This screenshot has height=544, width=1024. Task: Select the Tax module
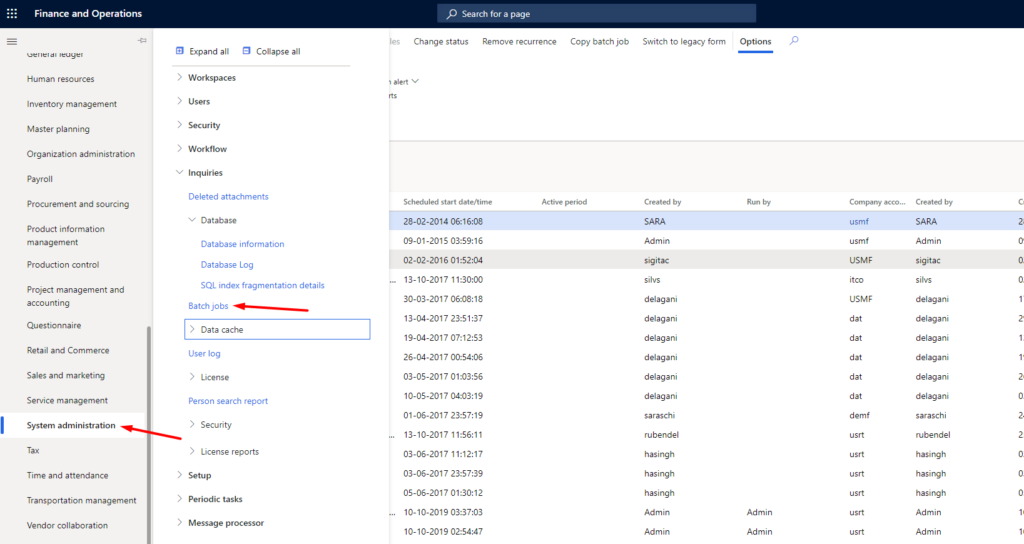(33, 451)
